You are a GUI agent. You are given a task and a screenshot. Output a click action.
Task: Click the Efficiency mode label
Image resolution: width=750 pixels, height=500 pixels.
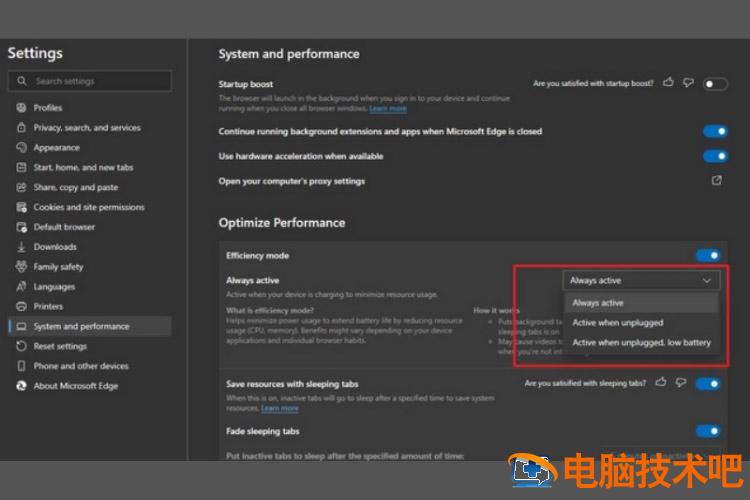click(257, 256)
